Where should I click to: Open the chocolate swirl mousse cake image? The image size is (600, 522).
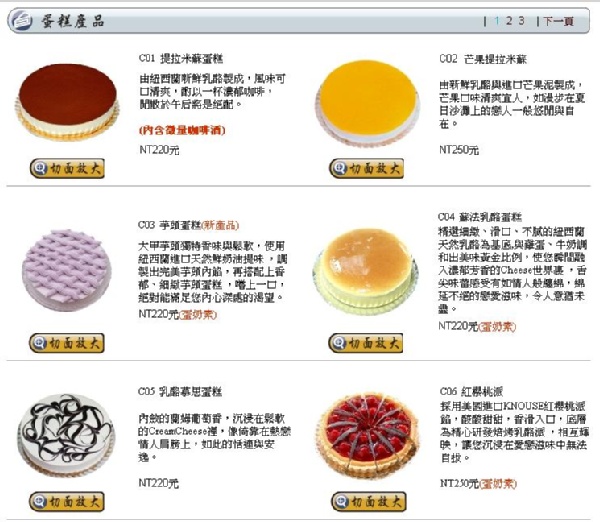(66, 436)
